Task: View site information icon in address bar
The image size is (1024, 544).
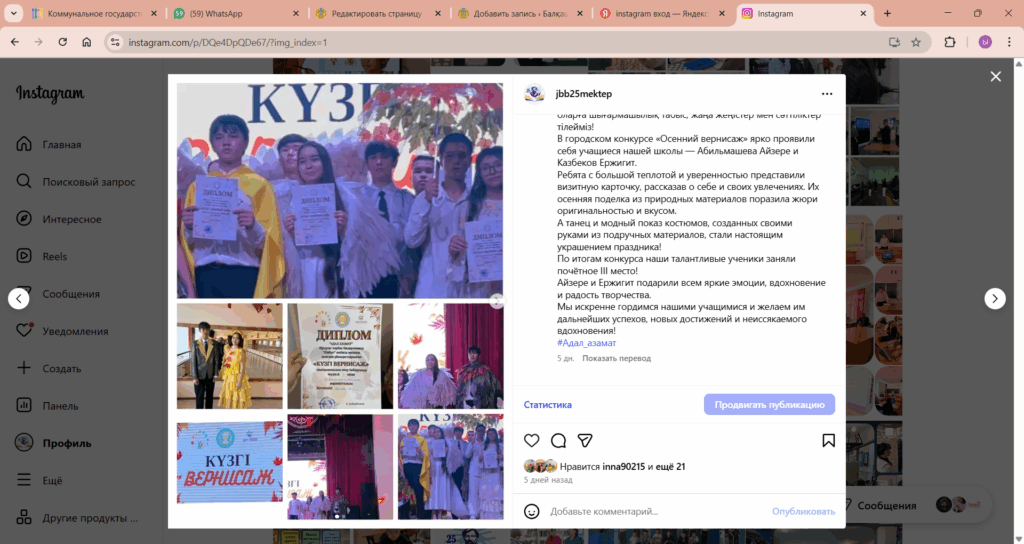Action: point(115,42)
